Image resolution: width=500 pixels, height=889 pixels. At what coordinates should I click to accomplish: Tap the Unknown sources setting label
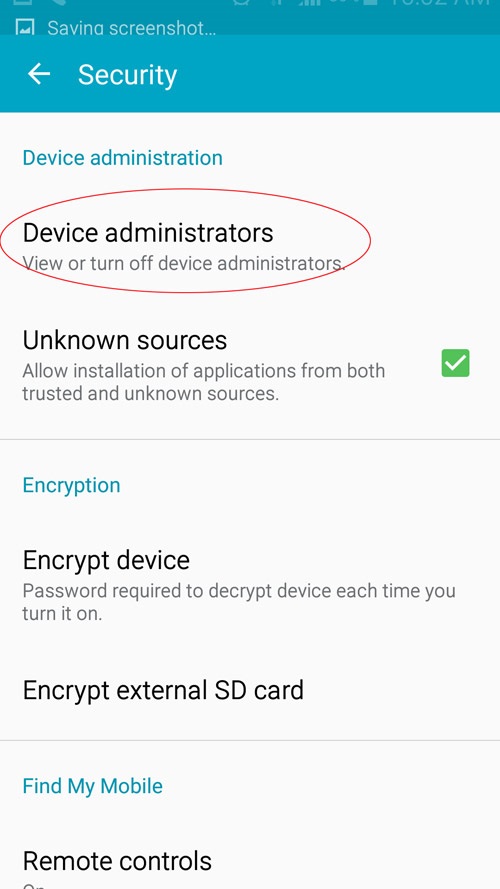point(125,340)
